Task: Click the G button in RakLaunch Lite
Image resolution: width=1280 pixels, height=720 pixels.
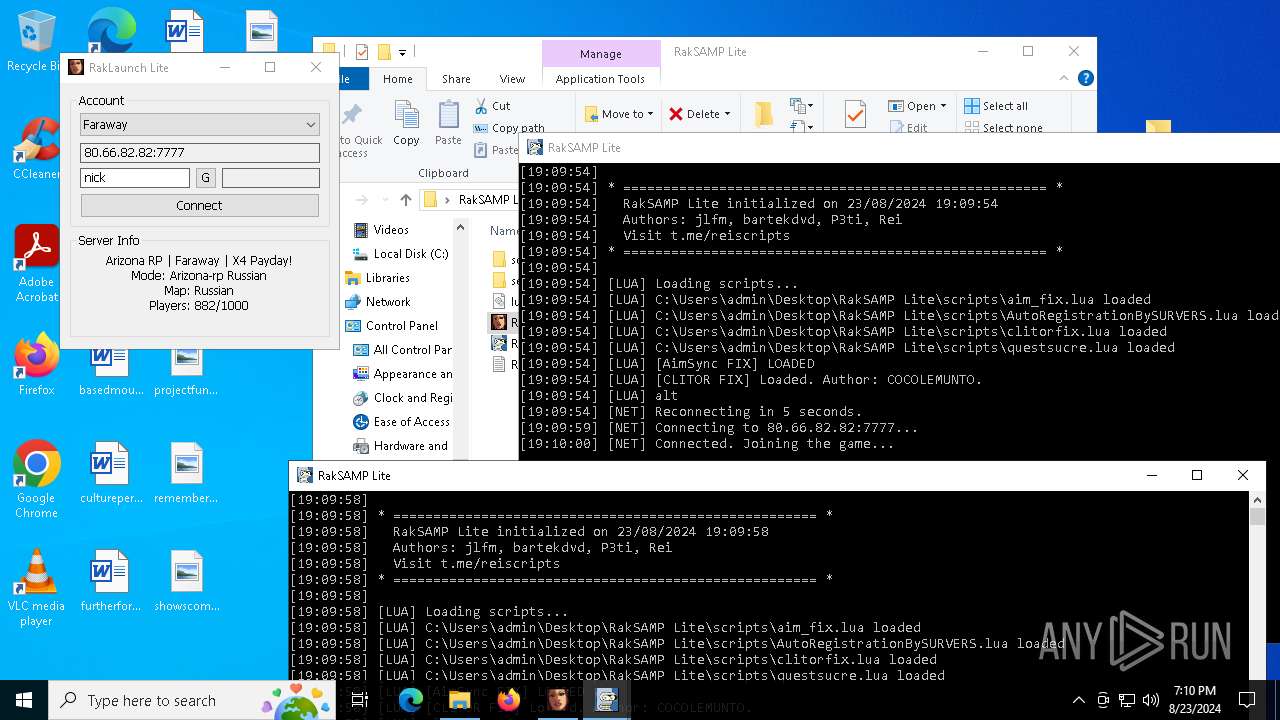Action: click(206, 178)
